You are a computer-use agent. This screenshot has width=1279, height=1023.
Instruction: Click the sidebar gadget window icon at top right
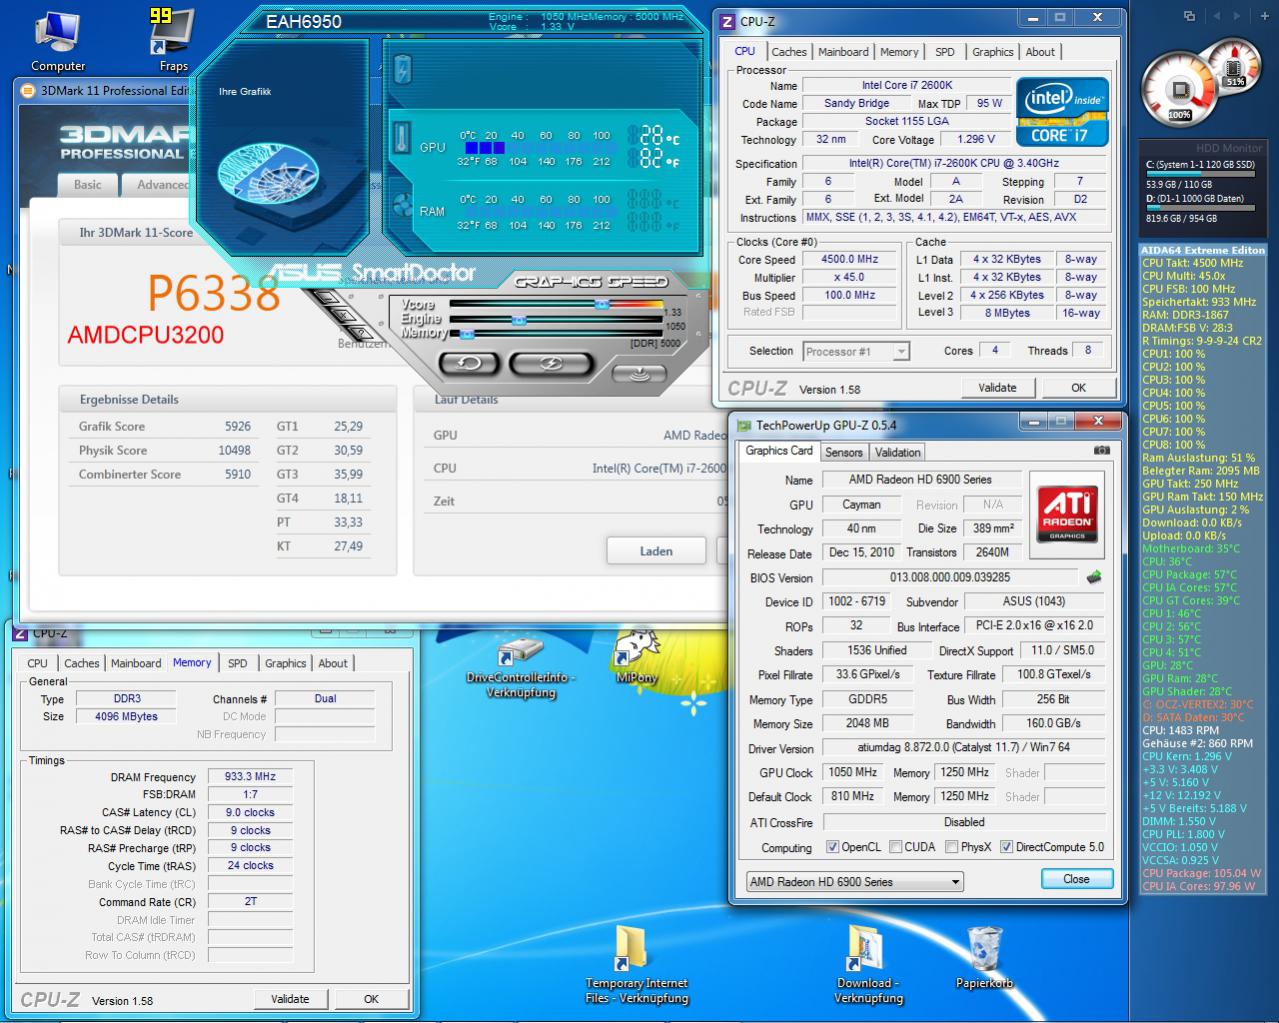[x=1189, y=16]
